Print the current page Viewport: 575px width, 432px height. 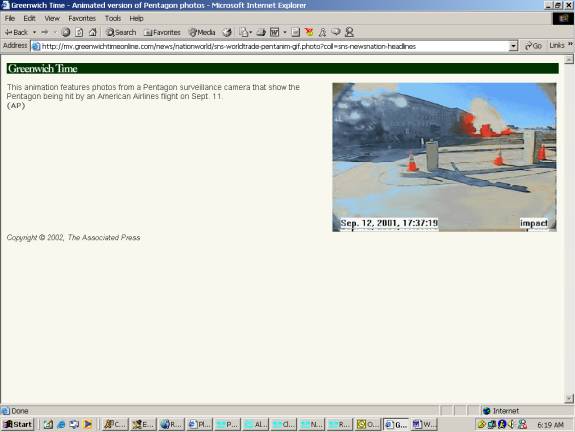(x=261, y=32)
